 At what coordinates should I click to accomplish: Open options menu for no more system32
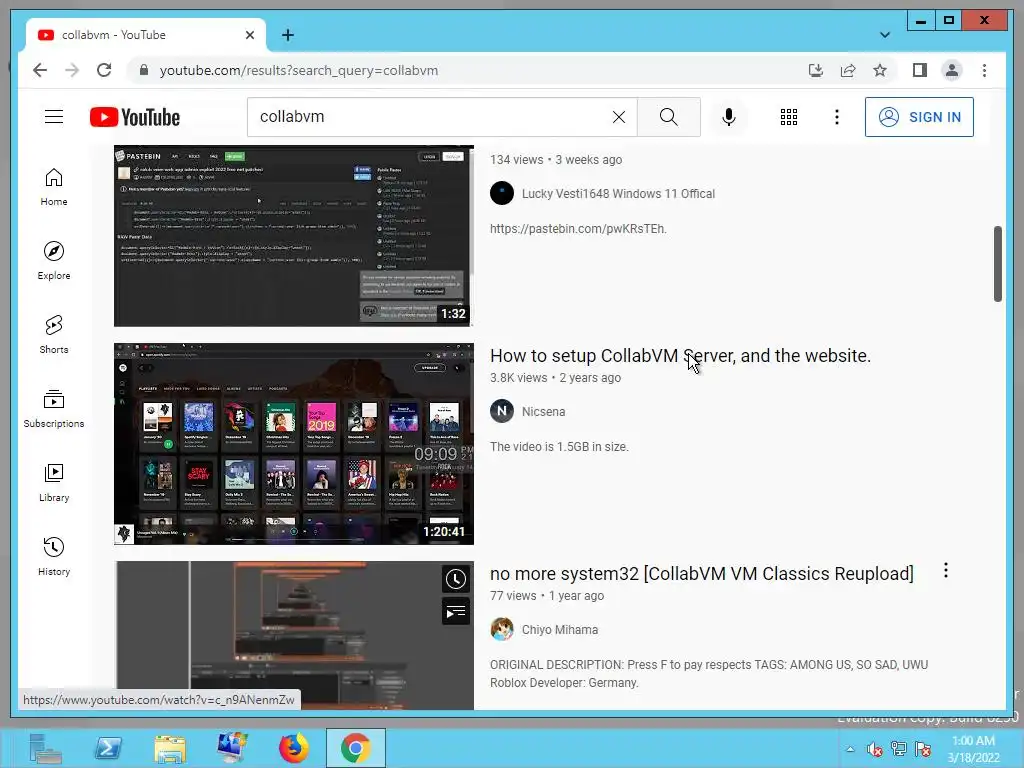pos(946,571)
